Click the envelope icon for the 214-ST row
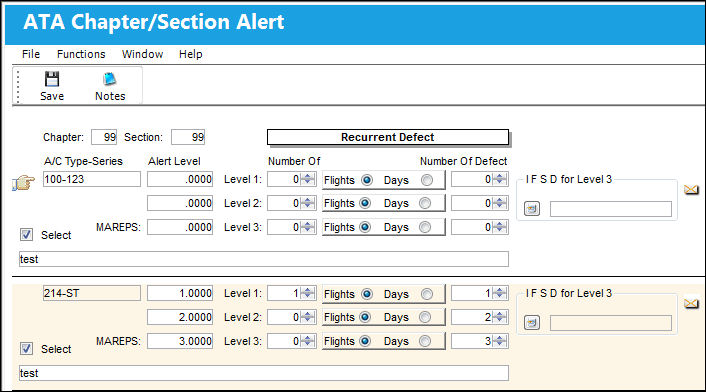This screenshot has width=706, height=392. 691,304
